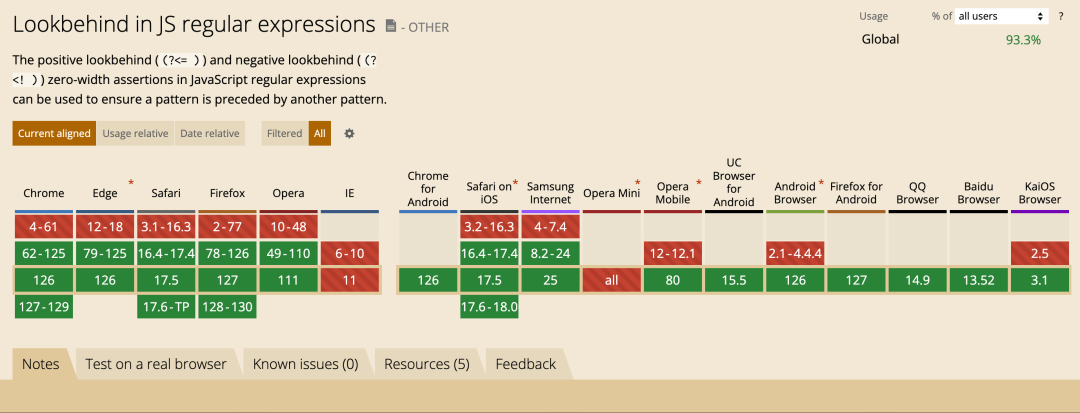Click the Opera Mini all version cell
Viewport: 1080px width, 413px height.
(611, 280)
